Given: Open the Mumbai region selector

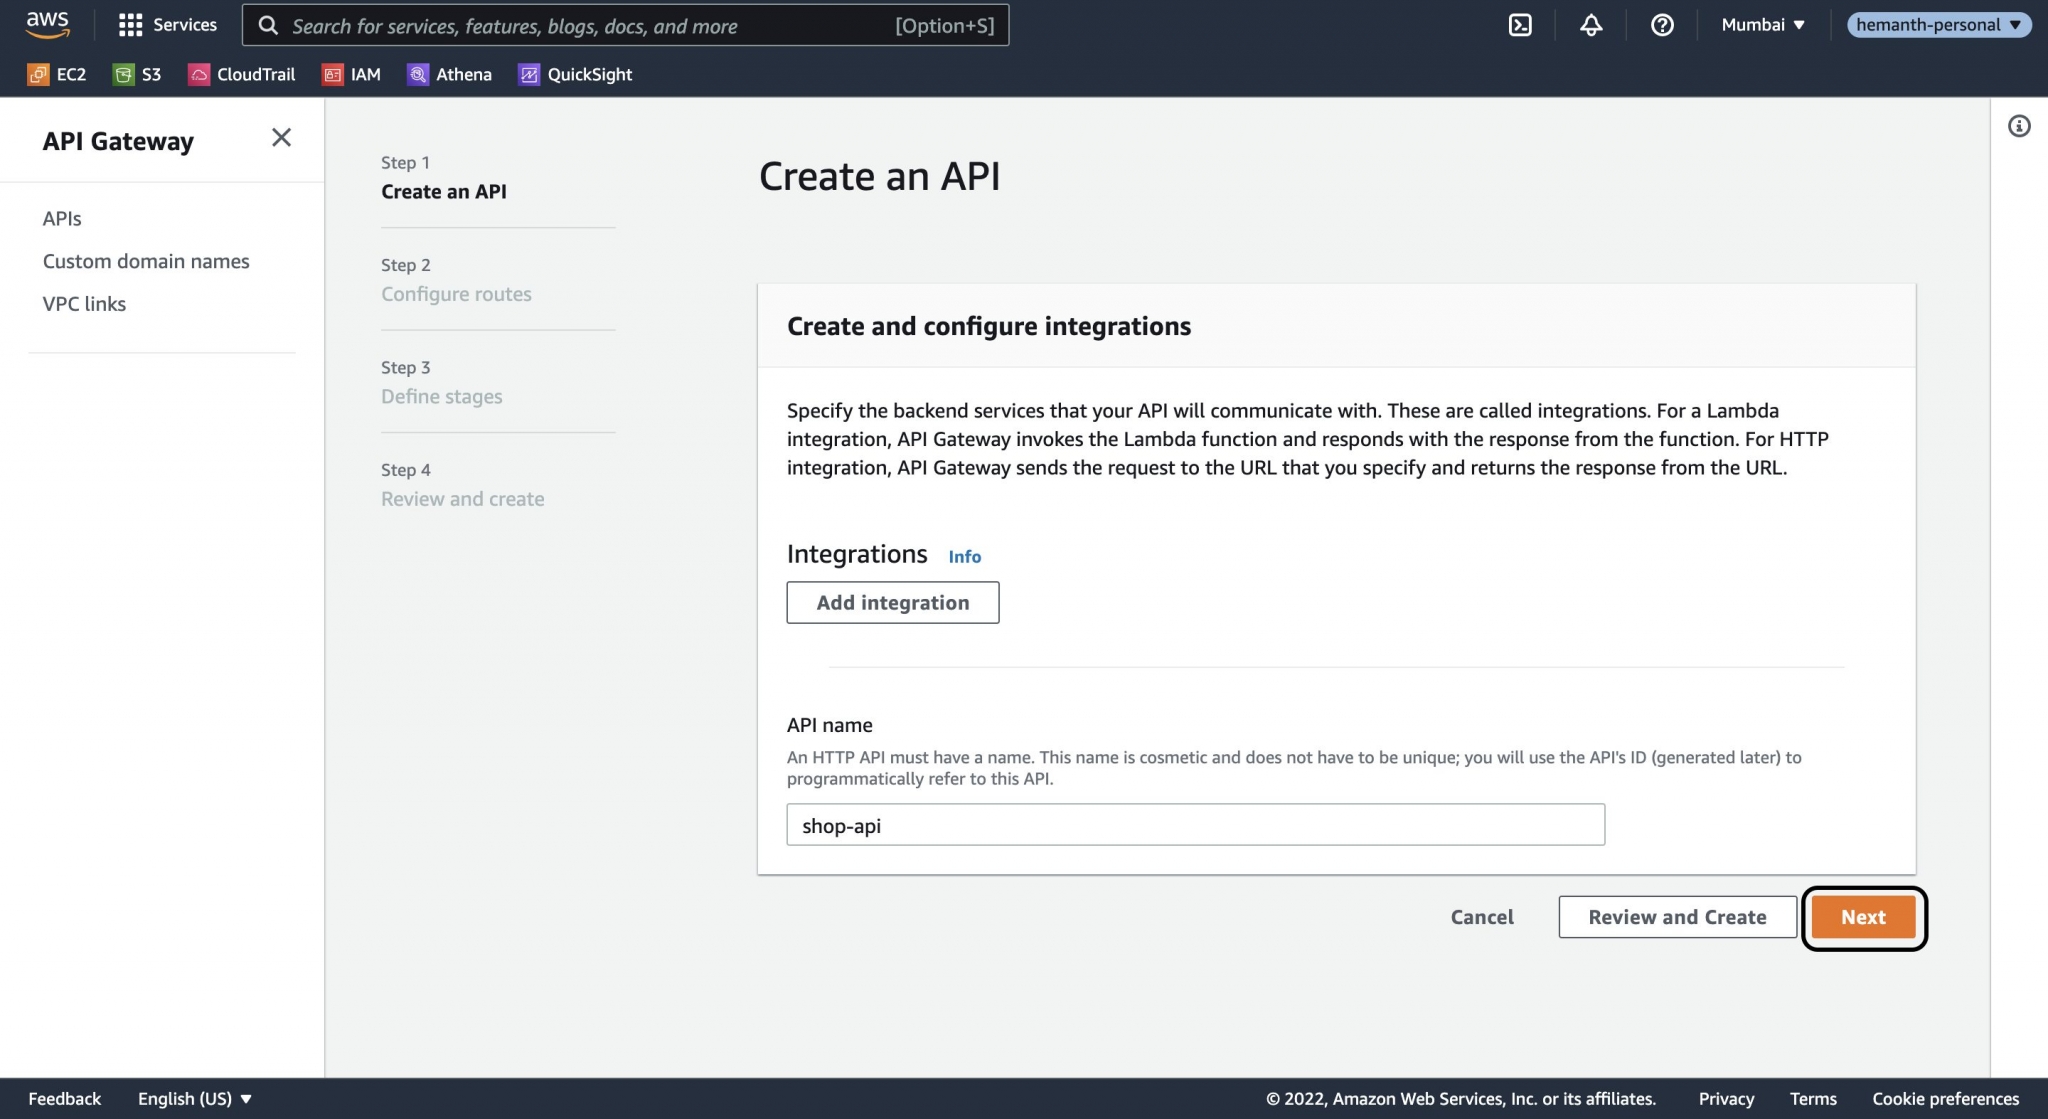Looking at the screenshot, I should (x=1761, y=24).
